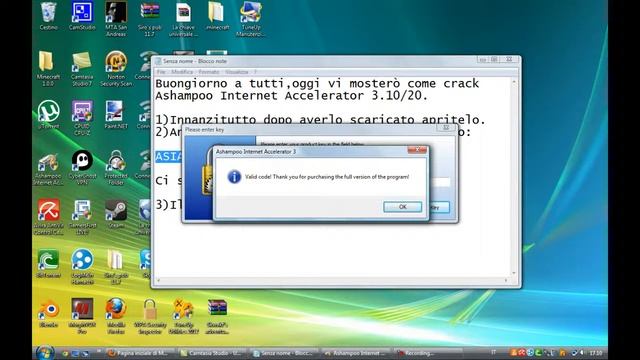Open the Minecraft 1.0.0 folder
Screen dimensions: 640x360
(48, 69)
